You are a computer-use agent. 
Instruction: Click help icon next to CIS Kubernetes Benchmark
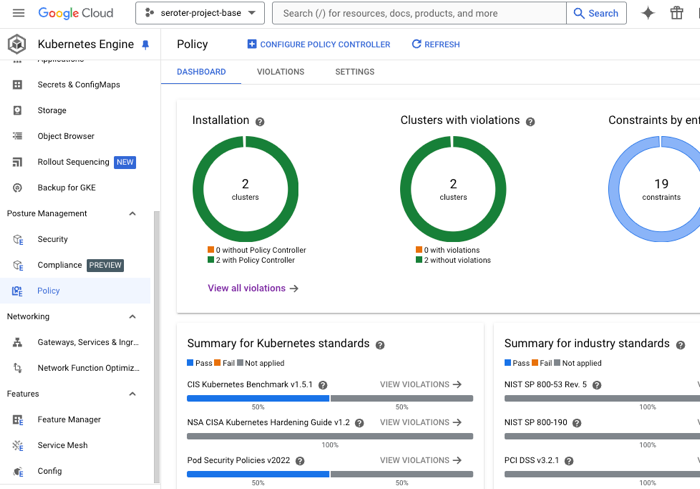[x=323, y=385]
